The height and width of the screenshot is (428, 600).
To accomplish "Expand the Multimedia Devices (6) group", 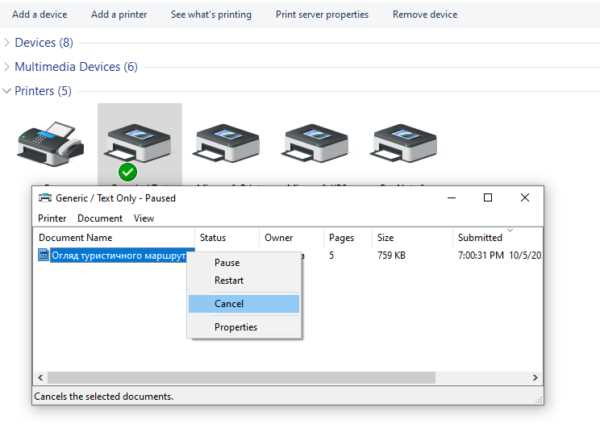I will pyautogui.click(x=7, y=67).
